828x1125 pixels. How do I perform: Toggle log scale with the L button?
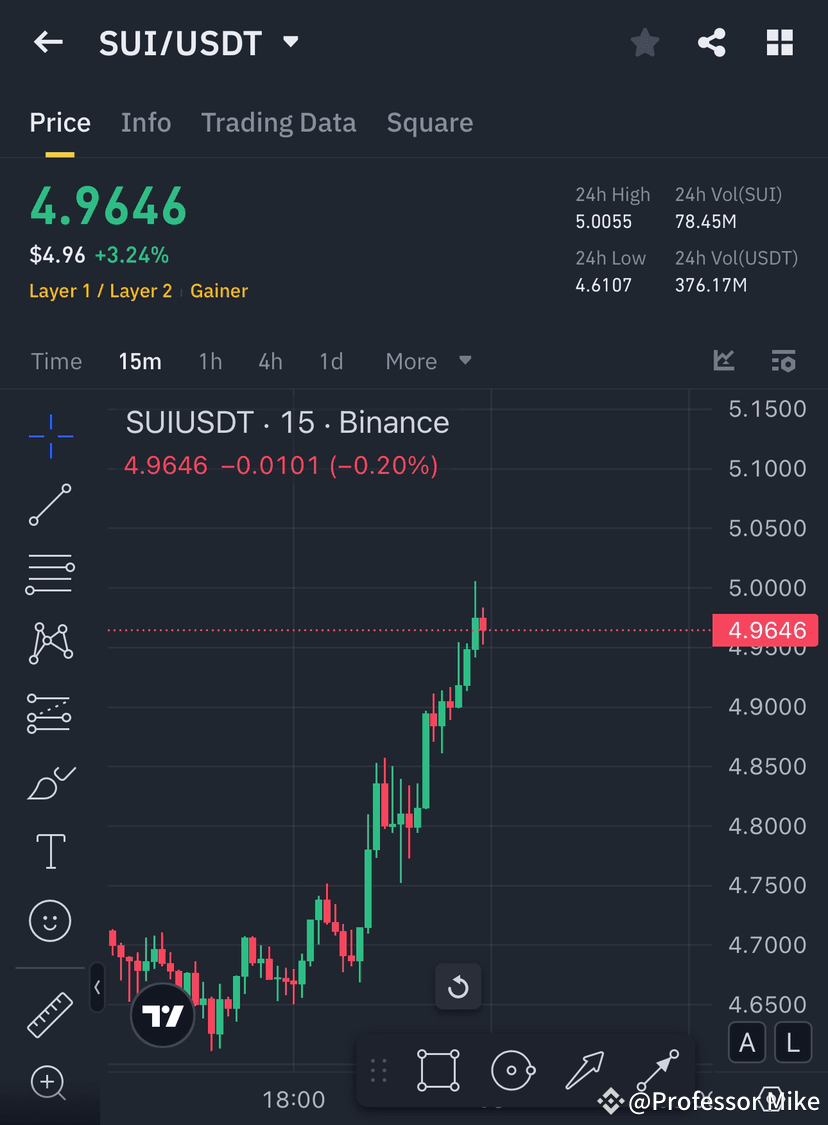coord(792,1042)
